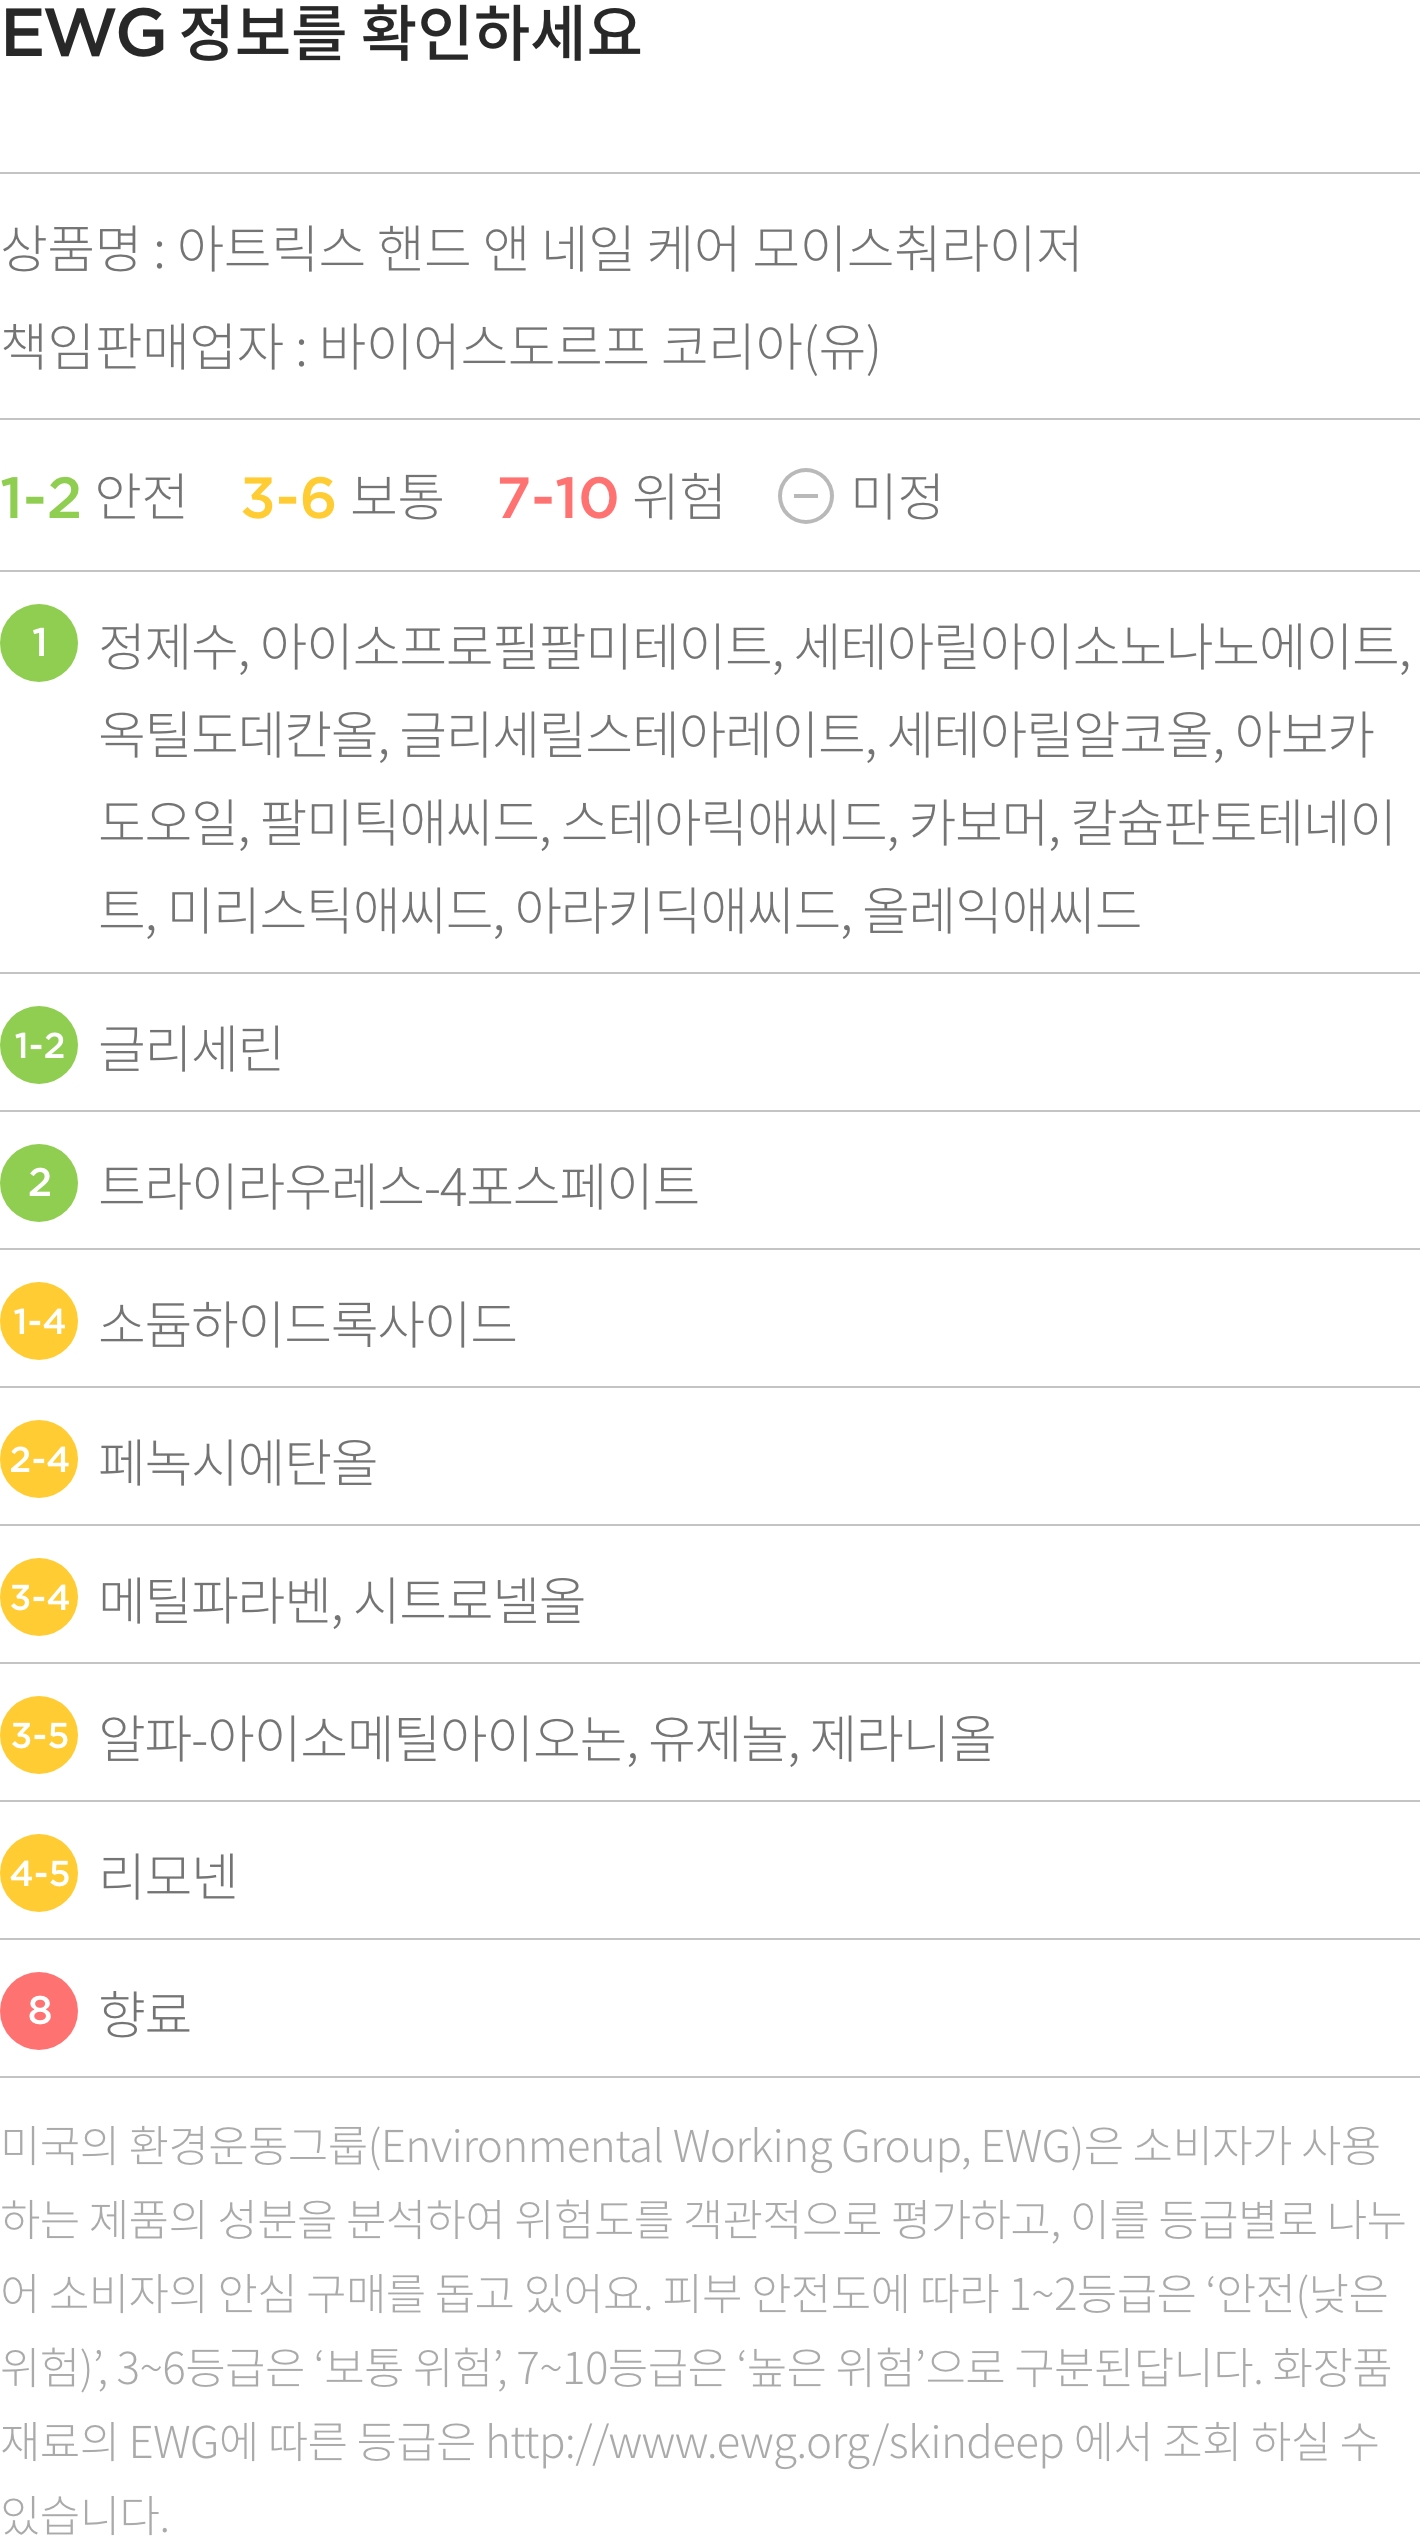
Task: Click the green grade 1 badge
Action: [39, 643]
